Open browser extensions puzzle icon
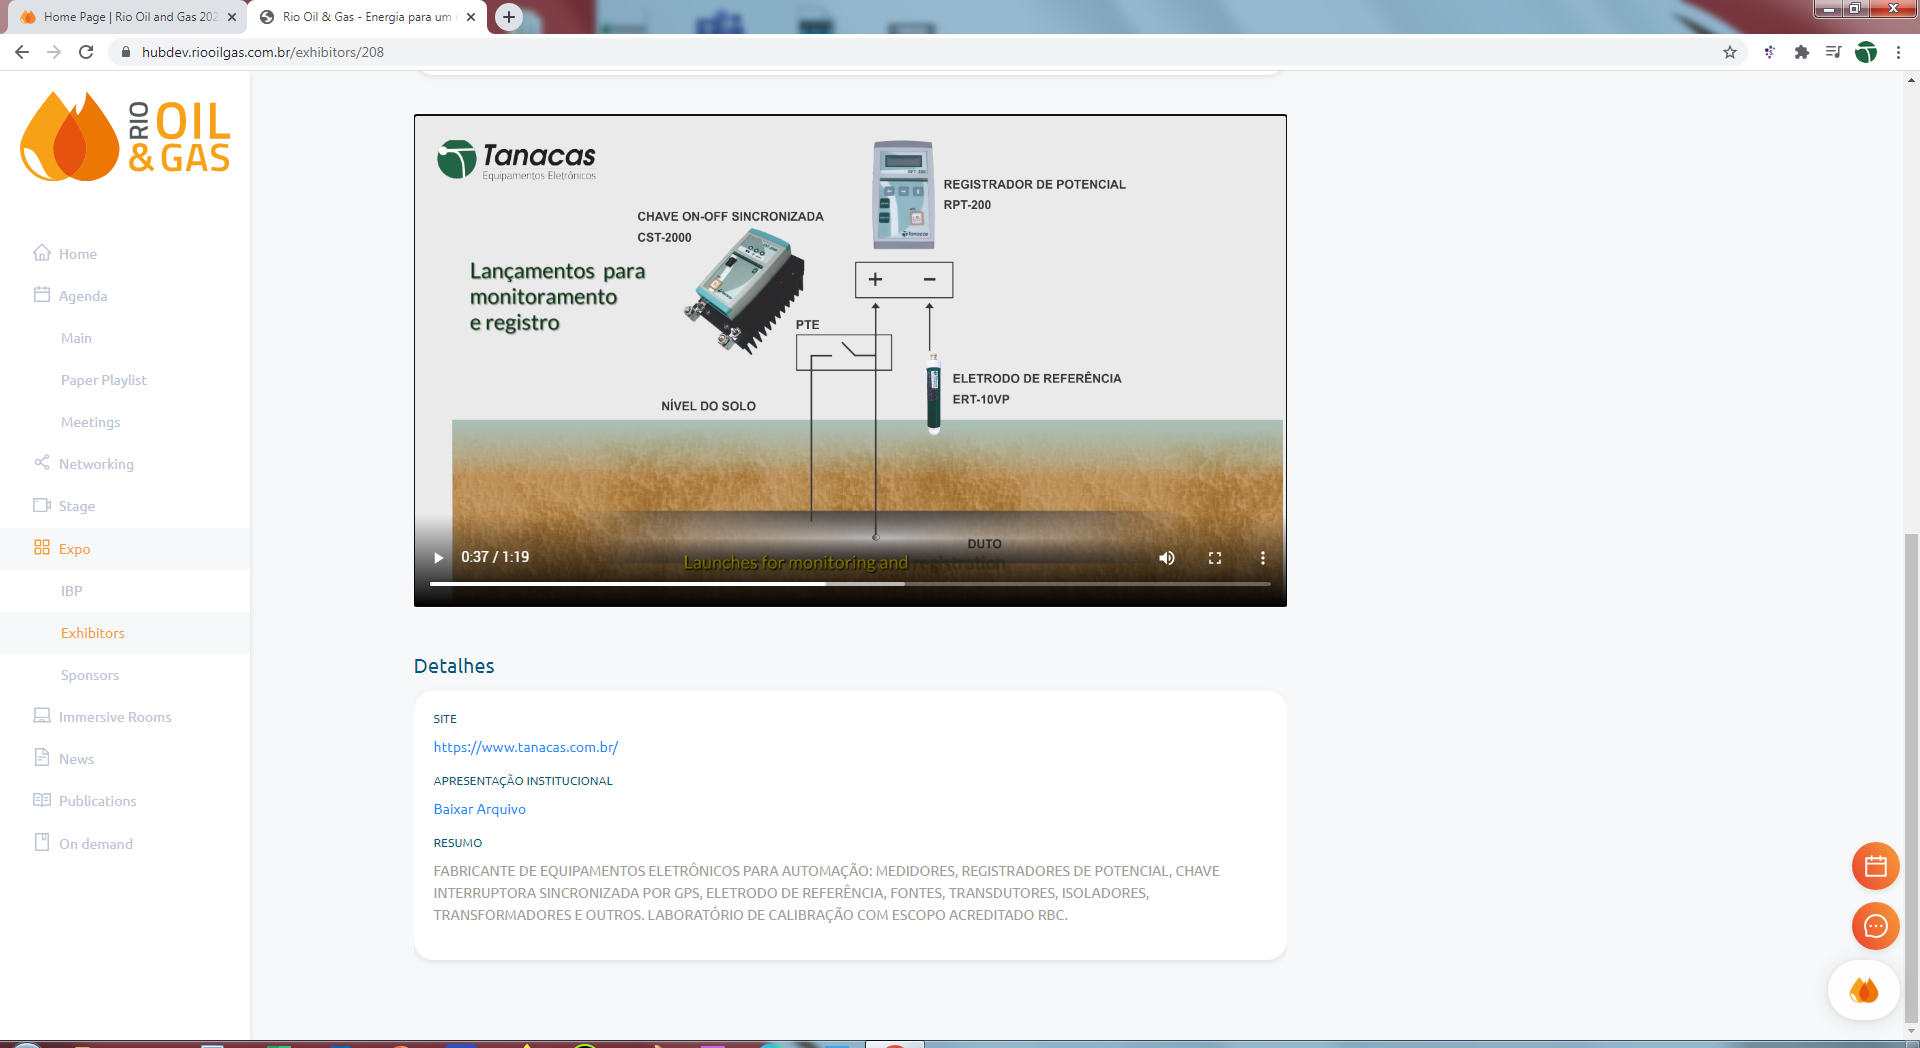This screenshot has width=1920, height=1048. [1802, 52]
